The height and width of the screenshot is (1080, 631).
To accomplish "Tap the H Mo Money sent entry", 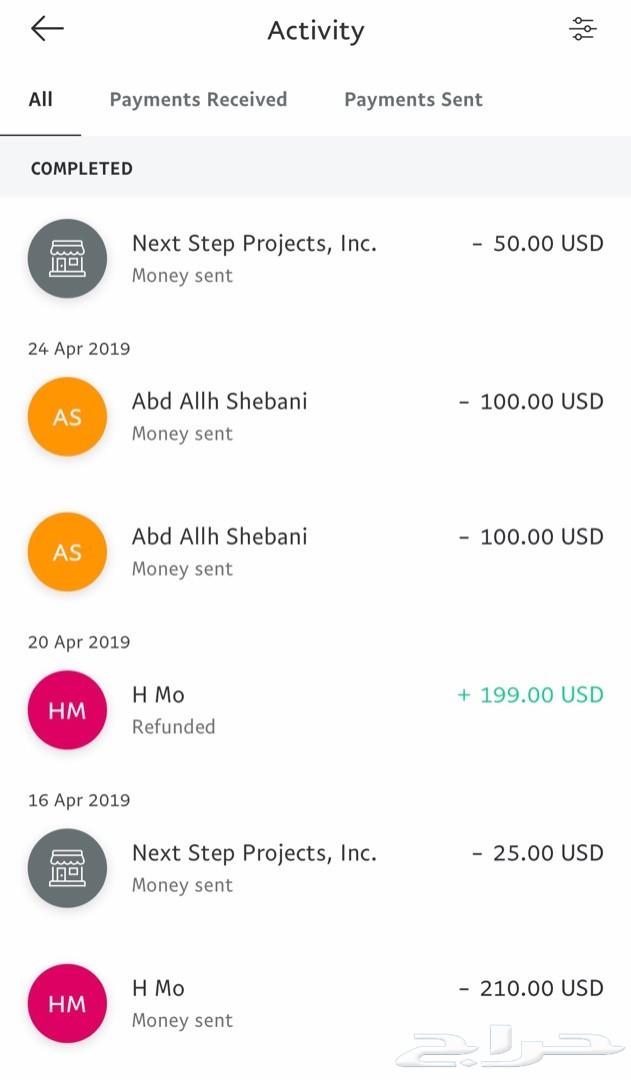I will tap(316, 1004).
